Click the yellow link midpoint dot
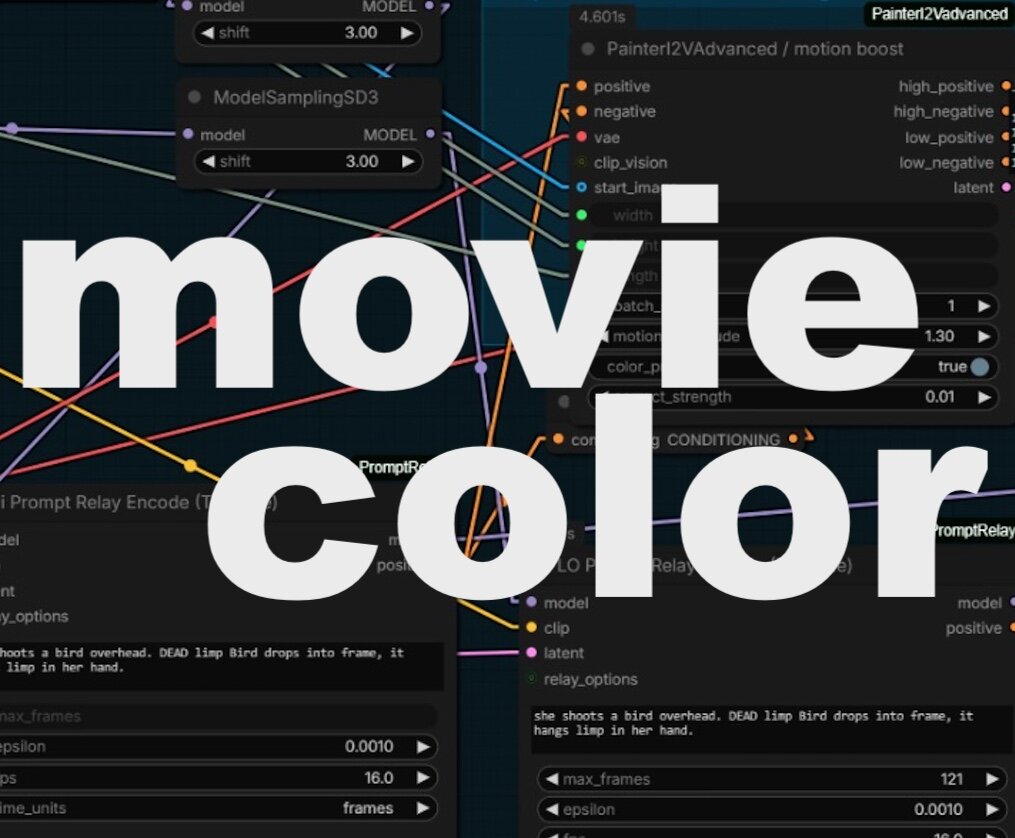The height and width of the screenshot is (838, 1015). pyautogui.click(x=190, y=466)
